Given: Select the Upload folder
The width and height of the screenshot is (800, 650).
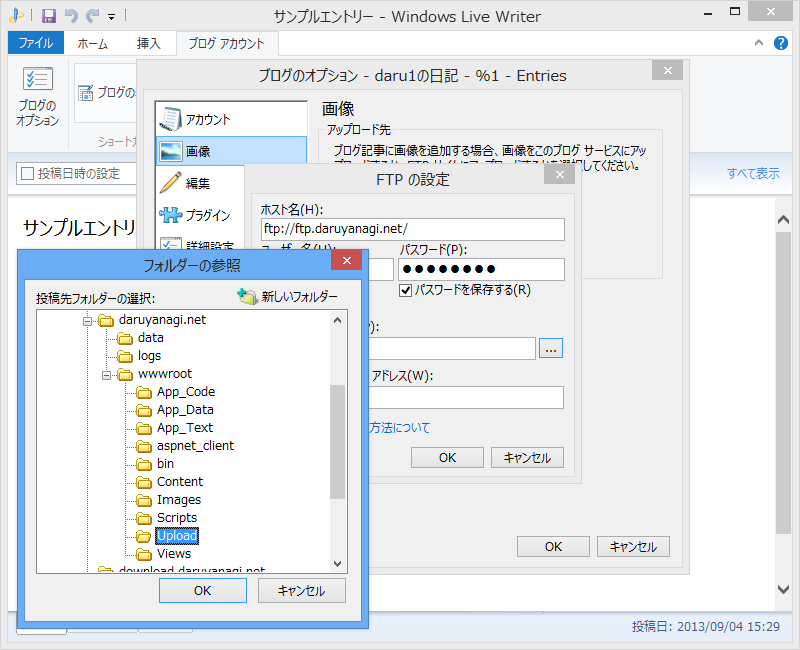Looking at the screenshot, I should point(177,536).
